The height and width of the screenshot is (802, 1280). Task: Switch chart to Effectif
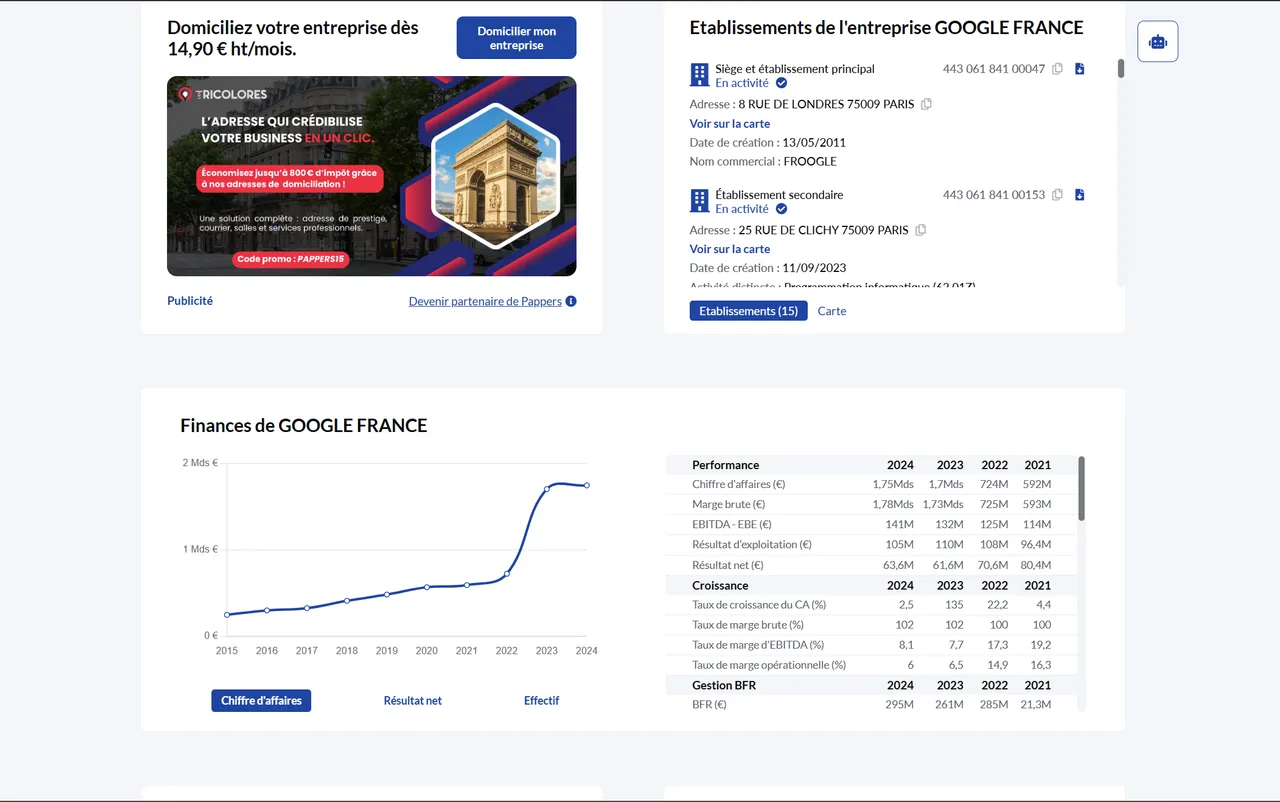(x=542, y=701)
